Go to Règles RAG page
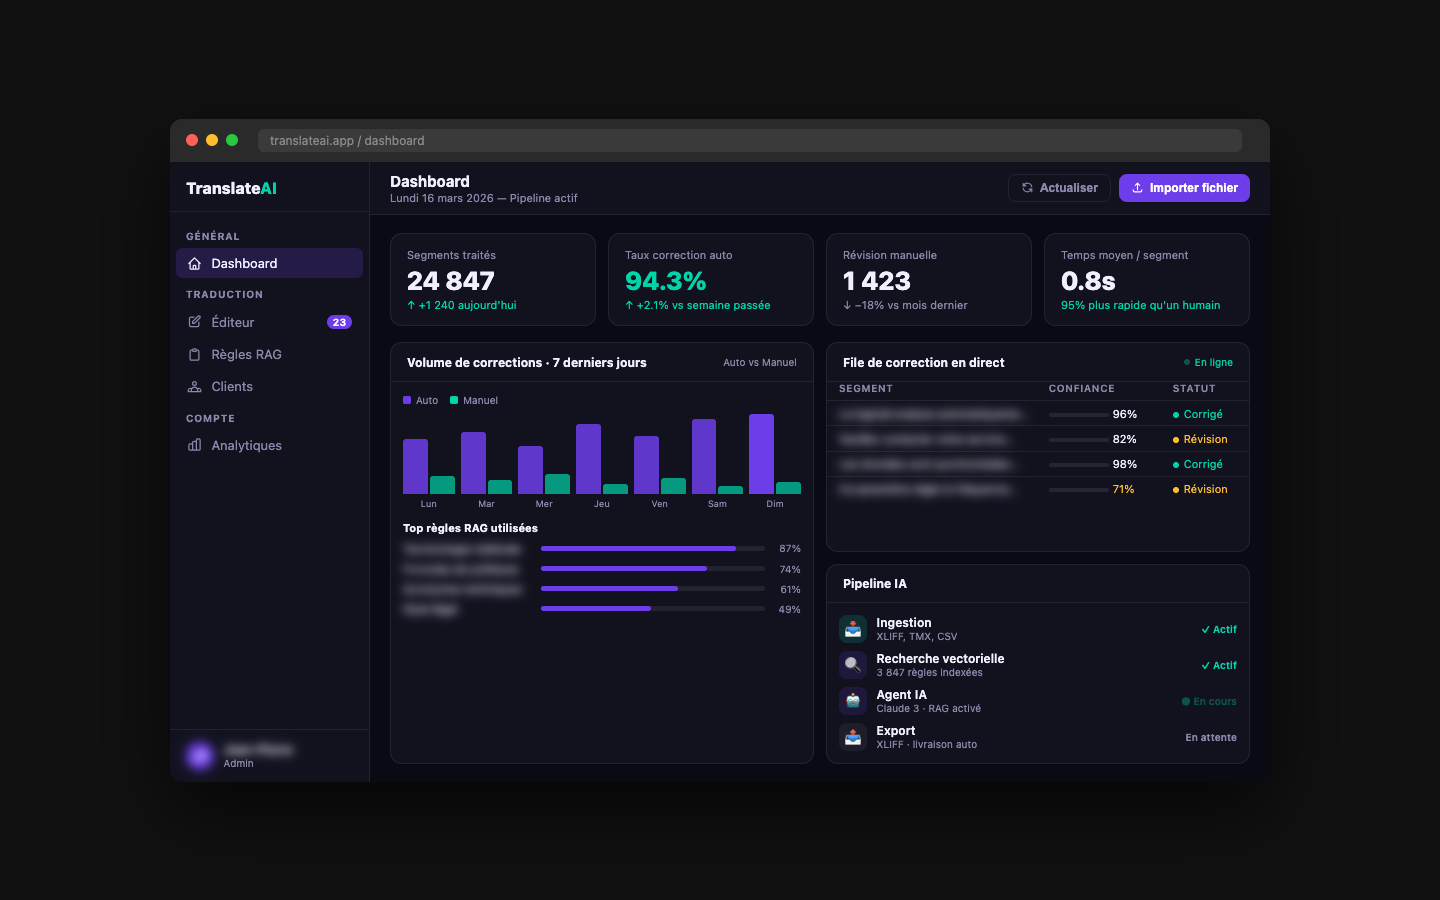The width and height of the screenshot is (1440, 900). 269,354
